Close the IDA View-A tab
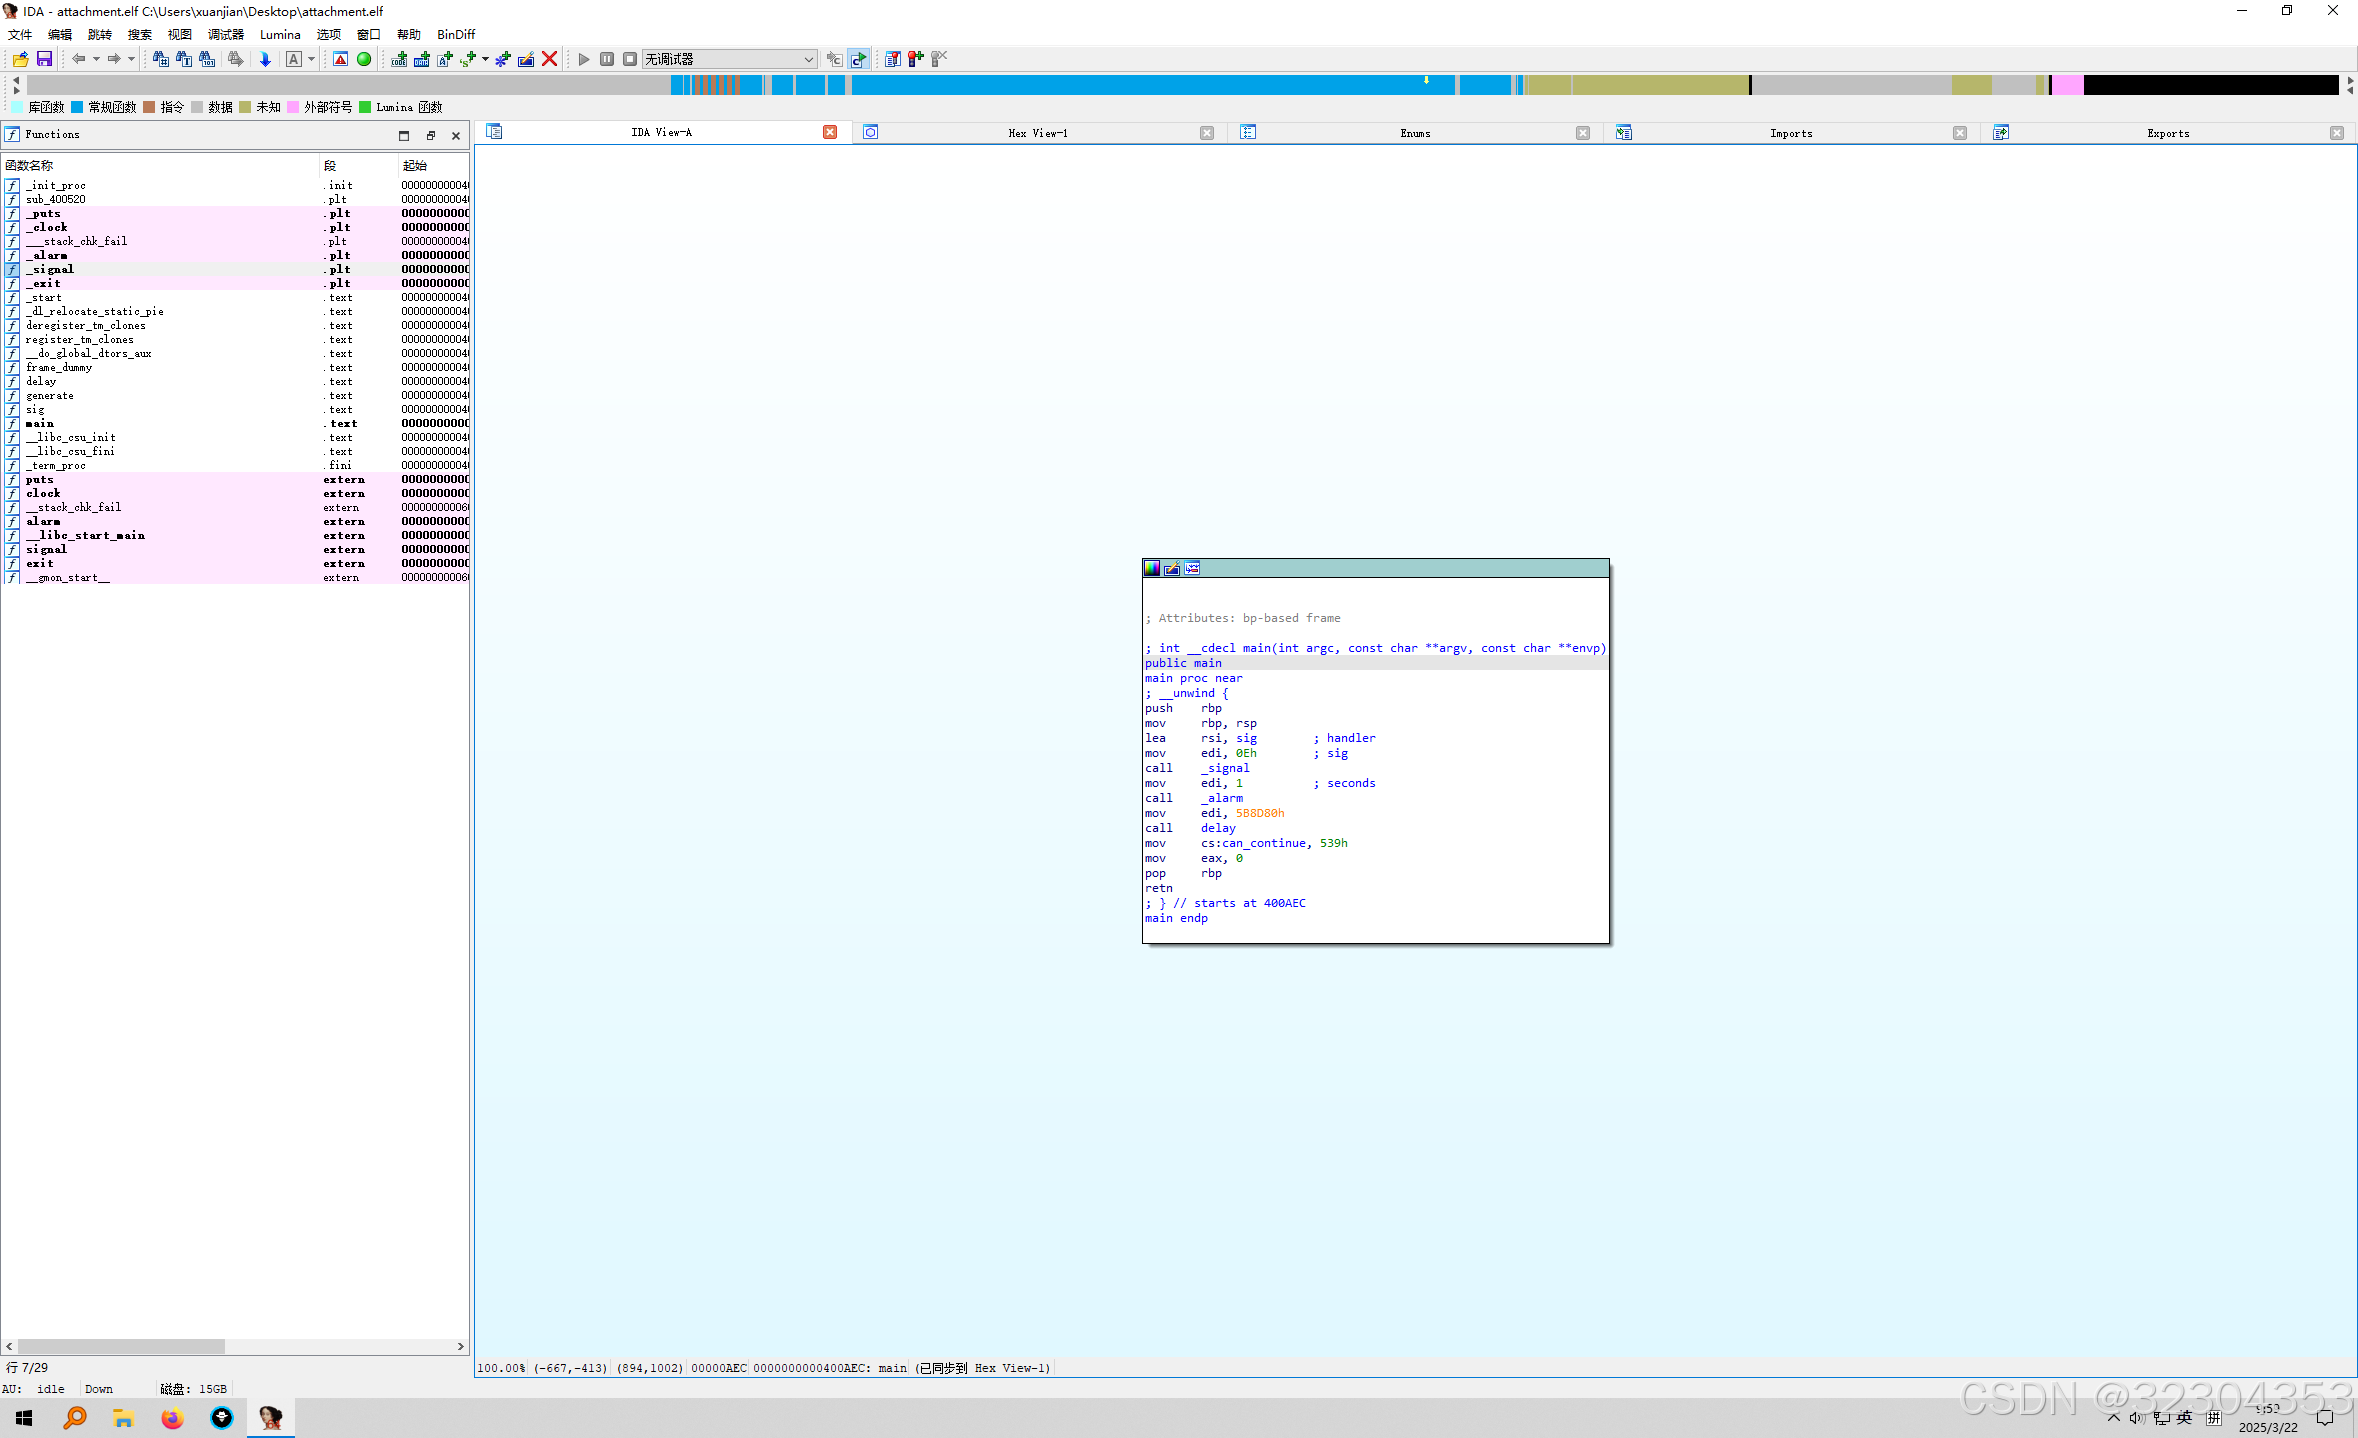Image resolution: width=2358 pixels, height=1438 pixels. coord(830,132)
